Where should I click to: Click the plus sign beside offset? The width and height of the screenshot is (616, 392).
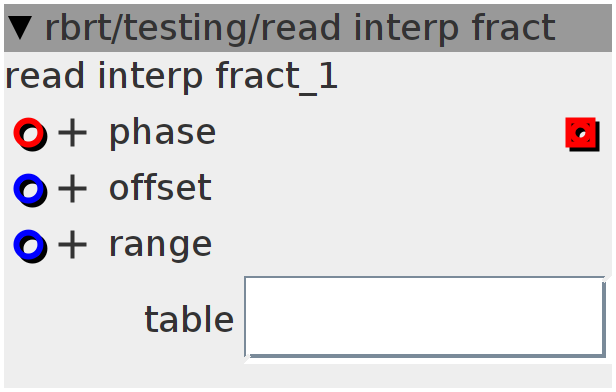[x=72, y=190]
